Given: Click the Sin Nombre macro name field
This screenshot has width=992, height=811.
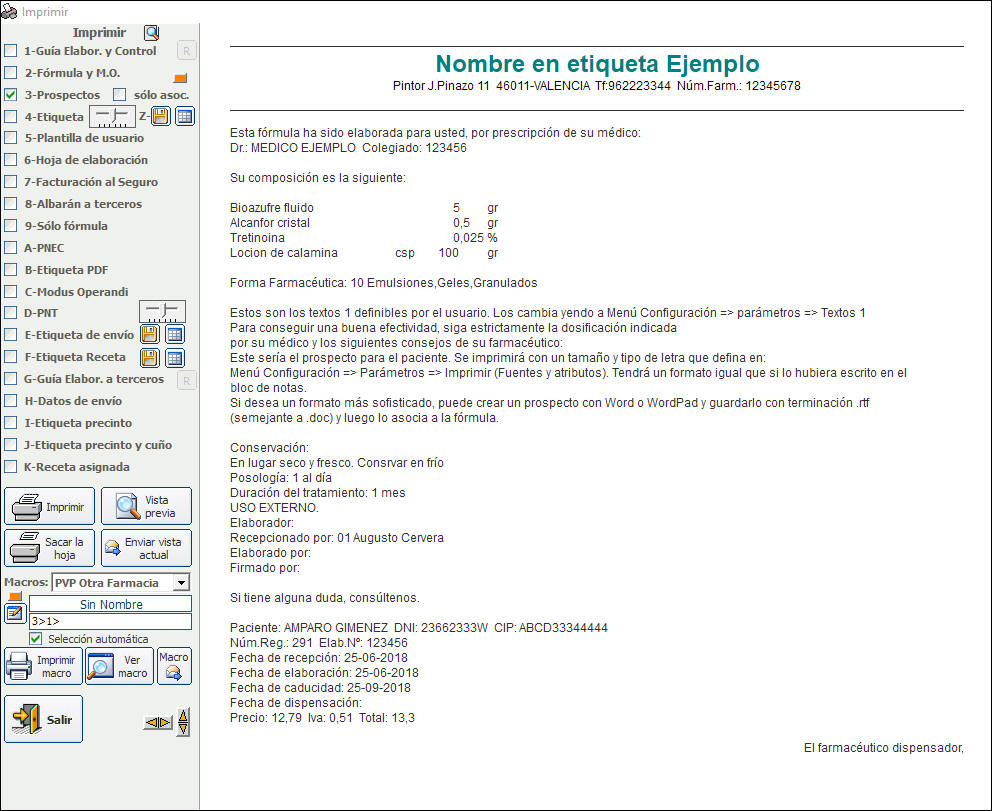Looking at the screenshot, I should [111, 604].
